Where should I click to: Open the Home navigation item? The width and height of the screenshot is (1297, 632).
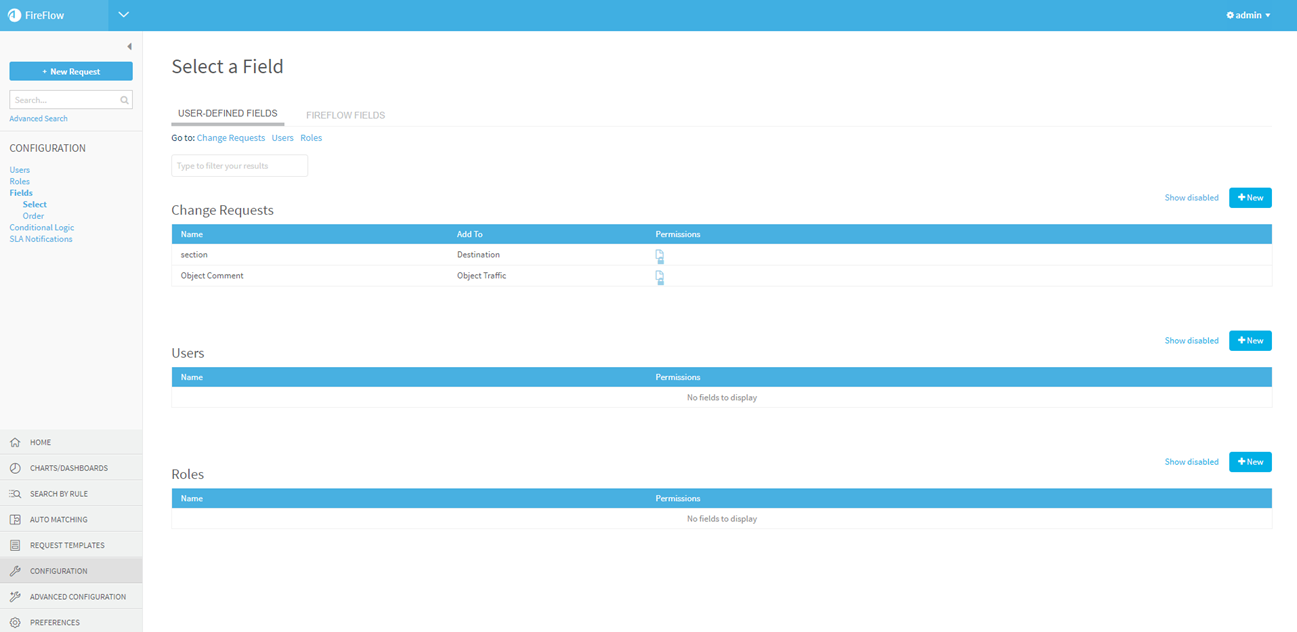[40, 442]
